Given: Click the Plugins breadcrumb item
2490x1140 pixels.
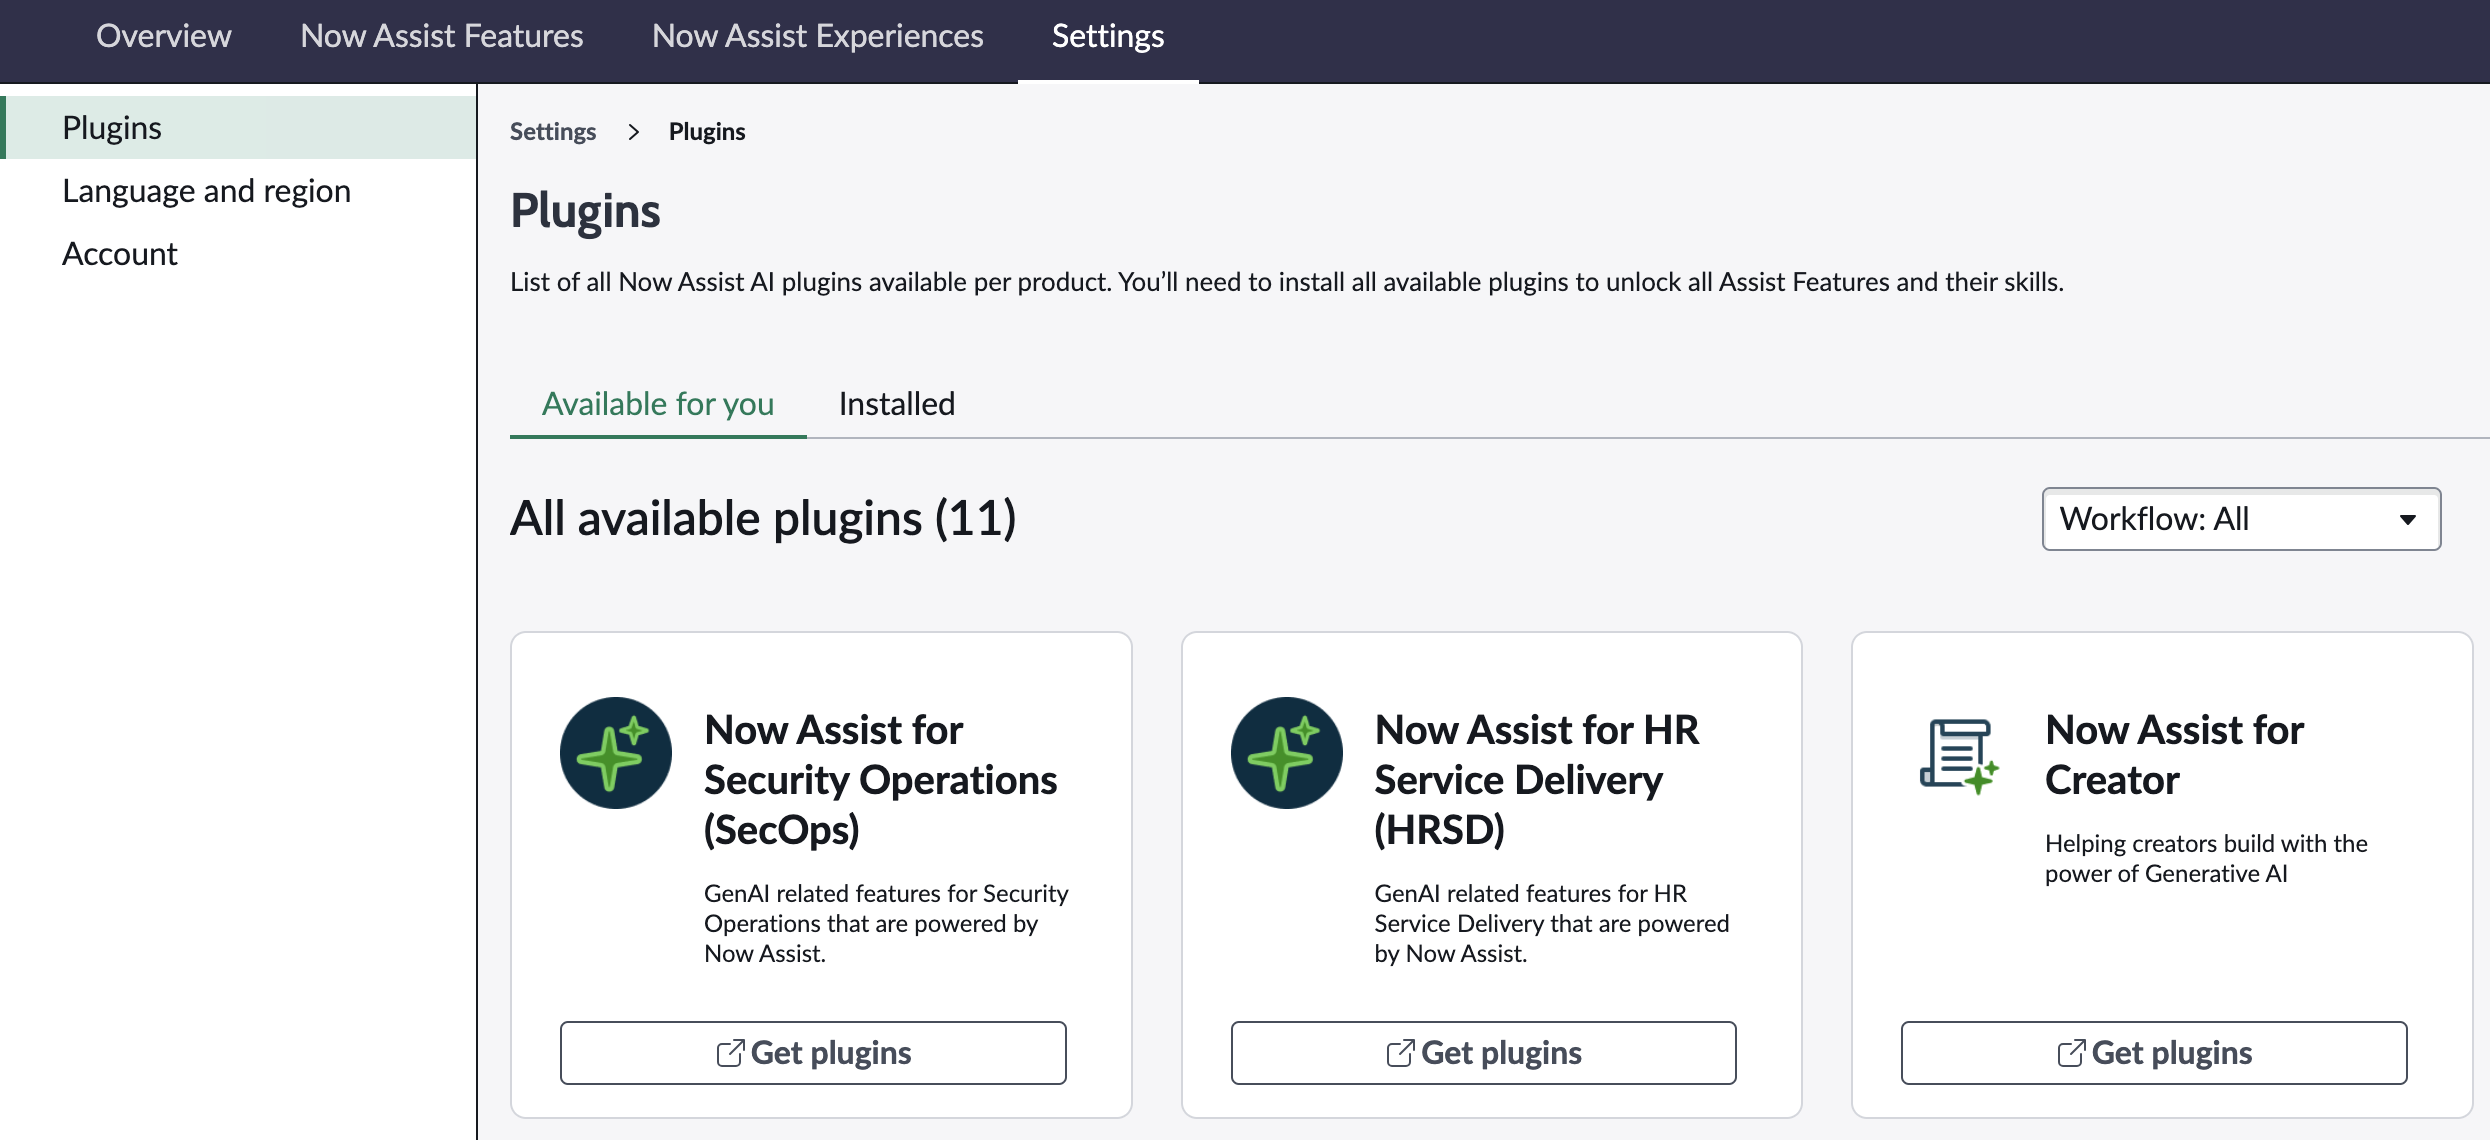Looking at the screenshot, I should [707, 132].
